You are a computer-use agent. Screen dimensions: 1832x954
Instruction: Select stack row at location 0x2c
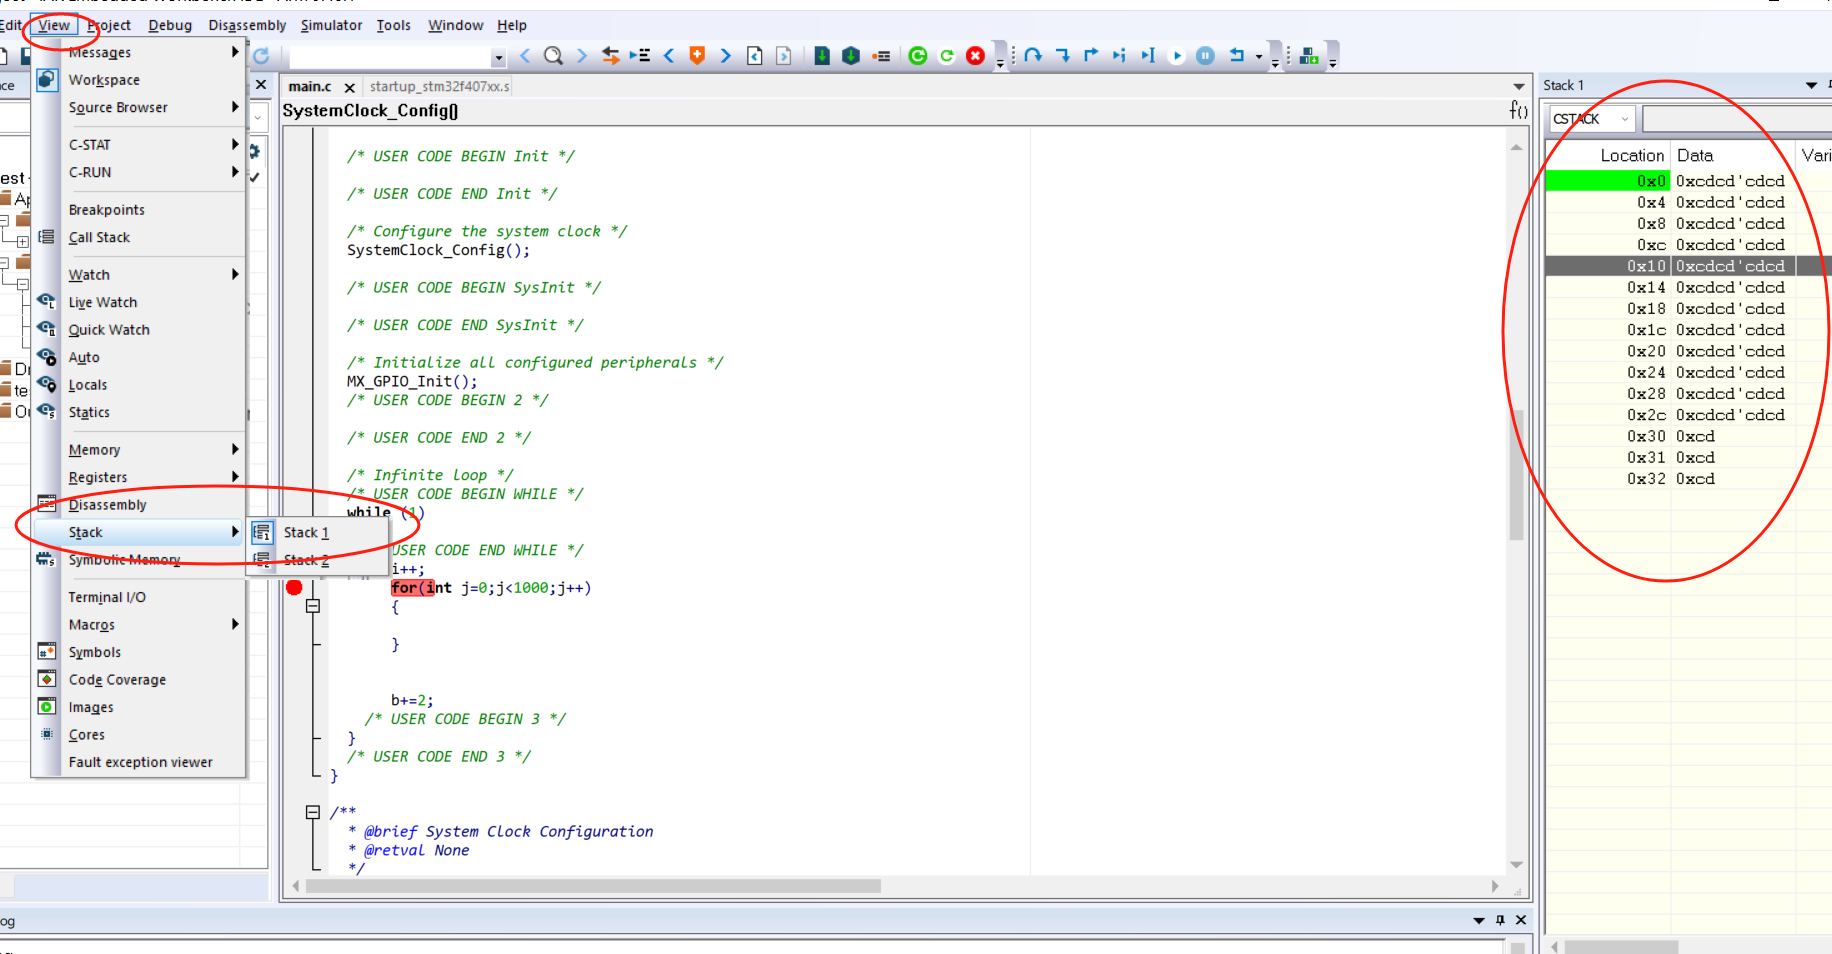pos(1688,415)
